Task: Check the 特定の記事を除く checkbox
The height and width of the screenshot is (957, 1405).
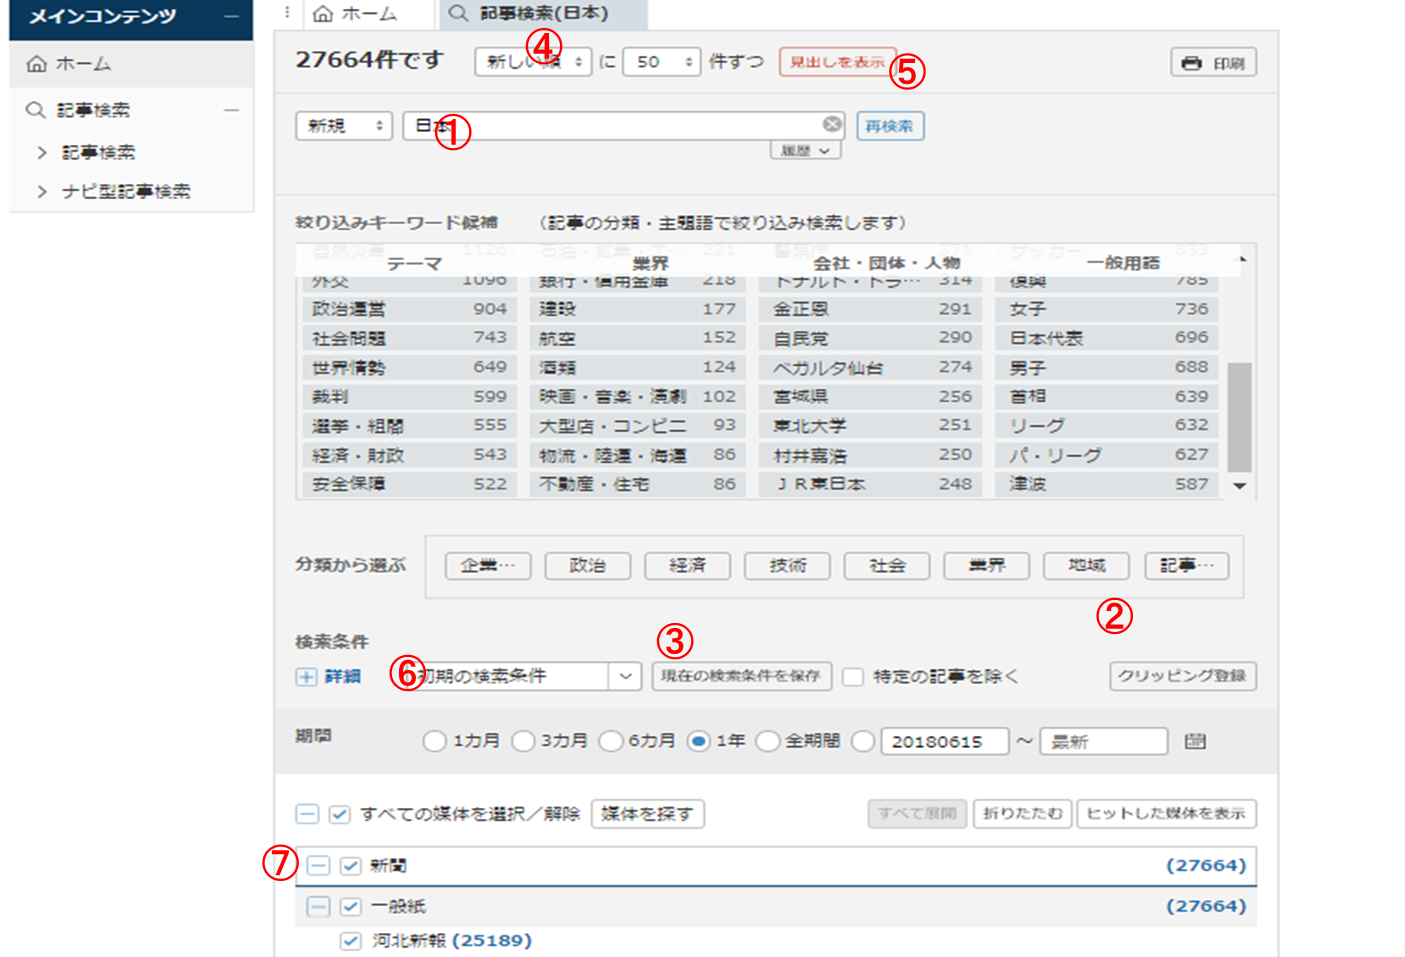Action: point(853,677)
